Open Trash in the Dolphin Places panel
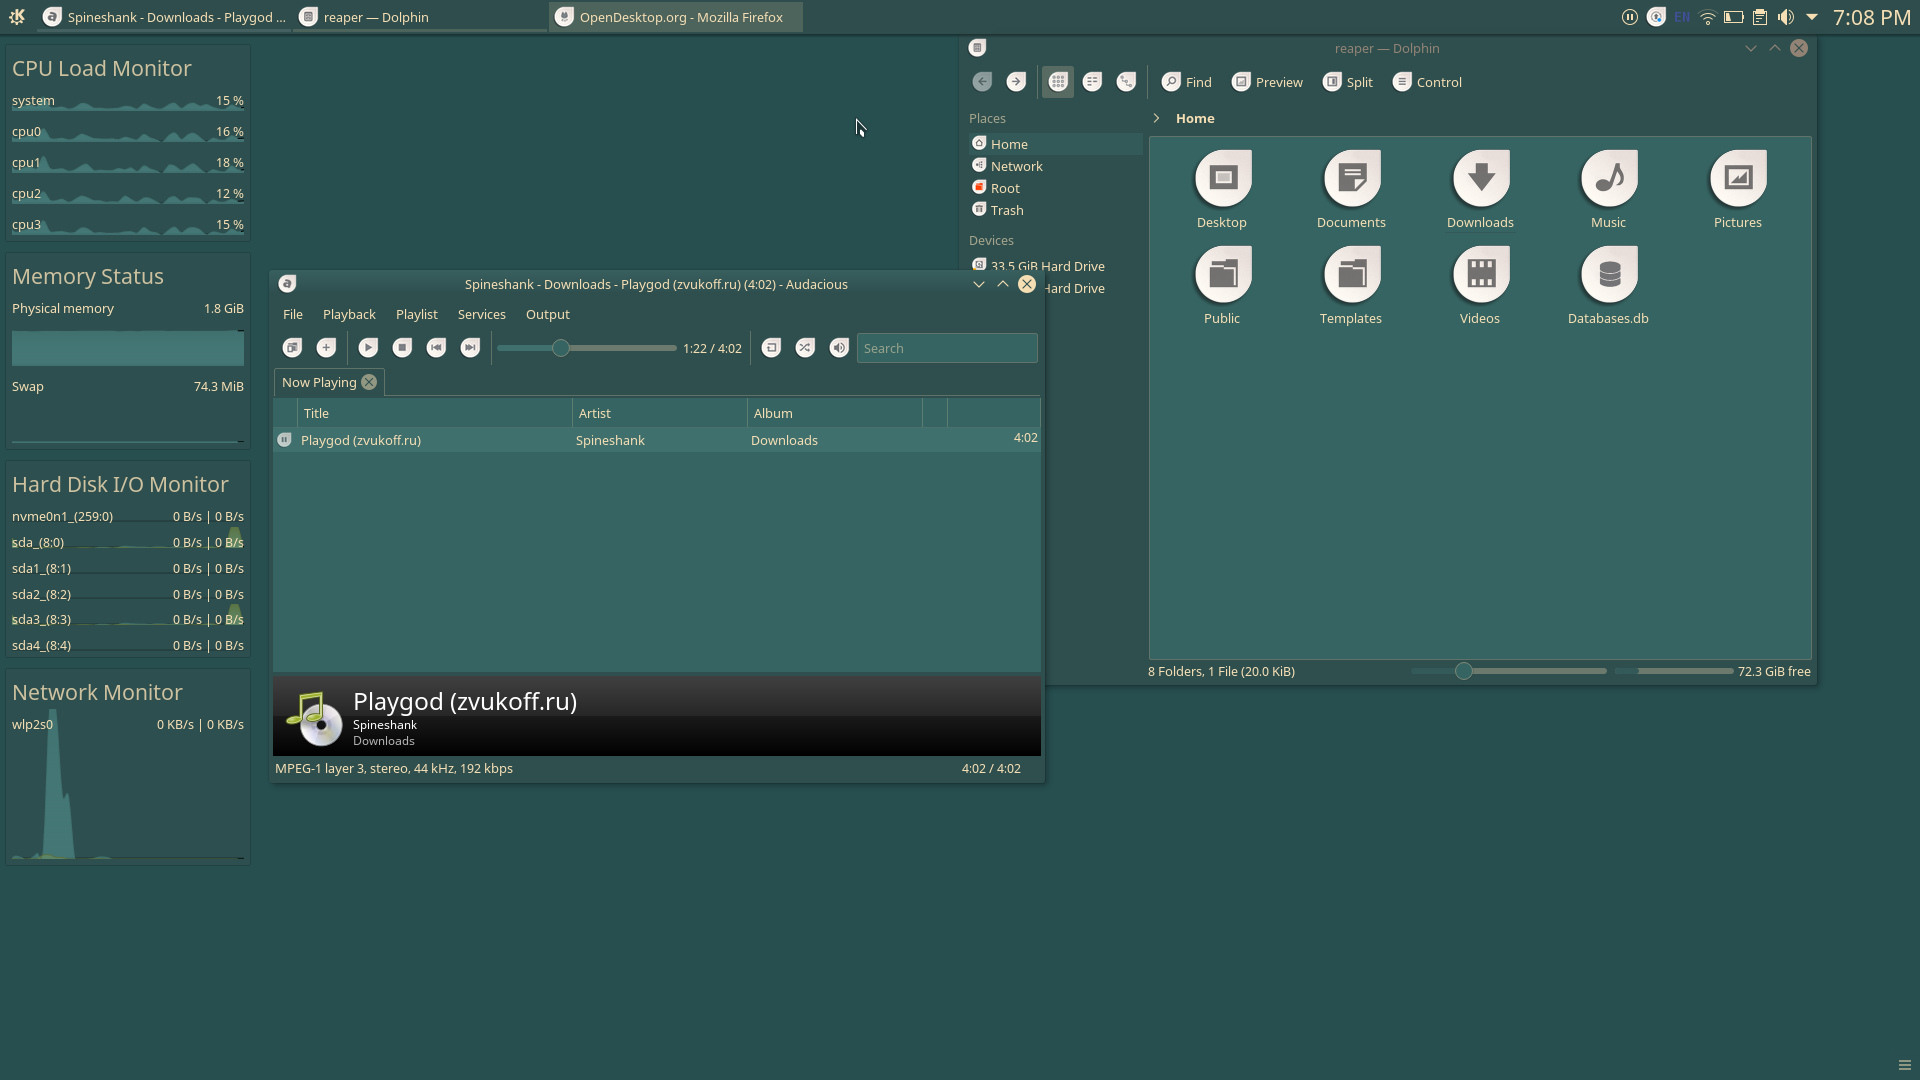This screenshot has height=1080, width=1920. 1055,210
